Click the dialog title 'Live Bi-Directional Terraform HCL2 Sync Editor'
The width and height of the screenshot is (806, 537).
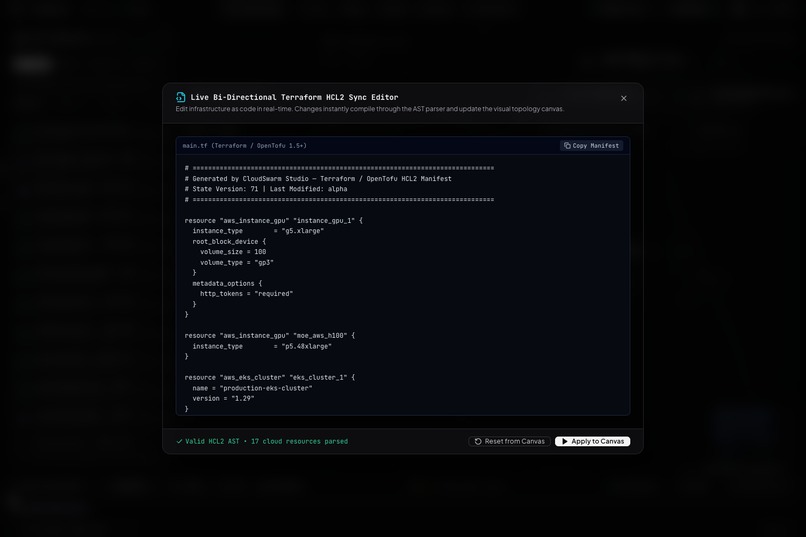294,97
